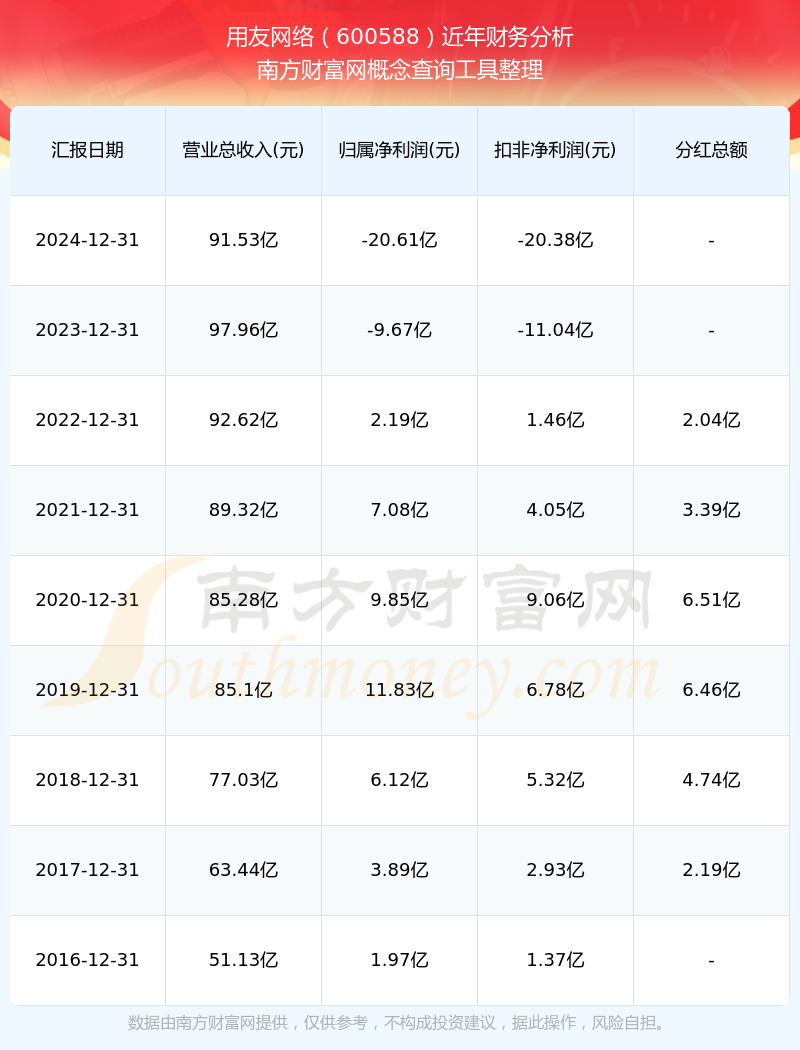Click adjusted profit value 1.37亿
Image resolution: width=800 pixels, height=1050 pixels.
tap(555, 960)
